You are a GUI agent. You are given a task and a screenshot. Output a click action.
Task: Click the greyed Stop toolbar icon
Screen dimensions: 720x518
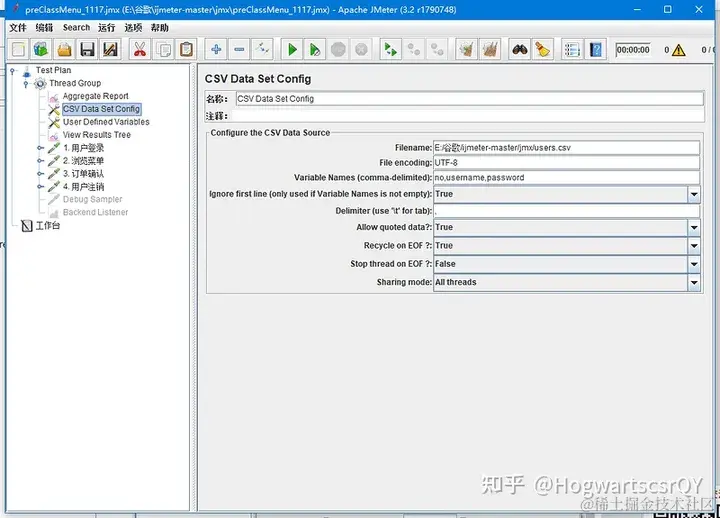tap(338, 50)
